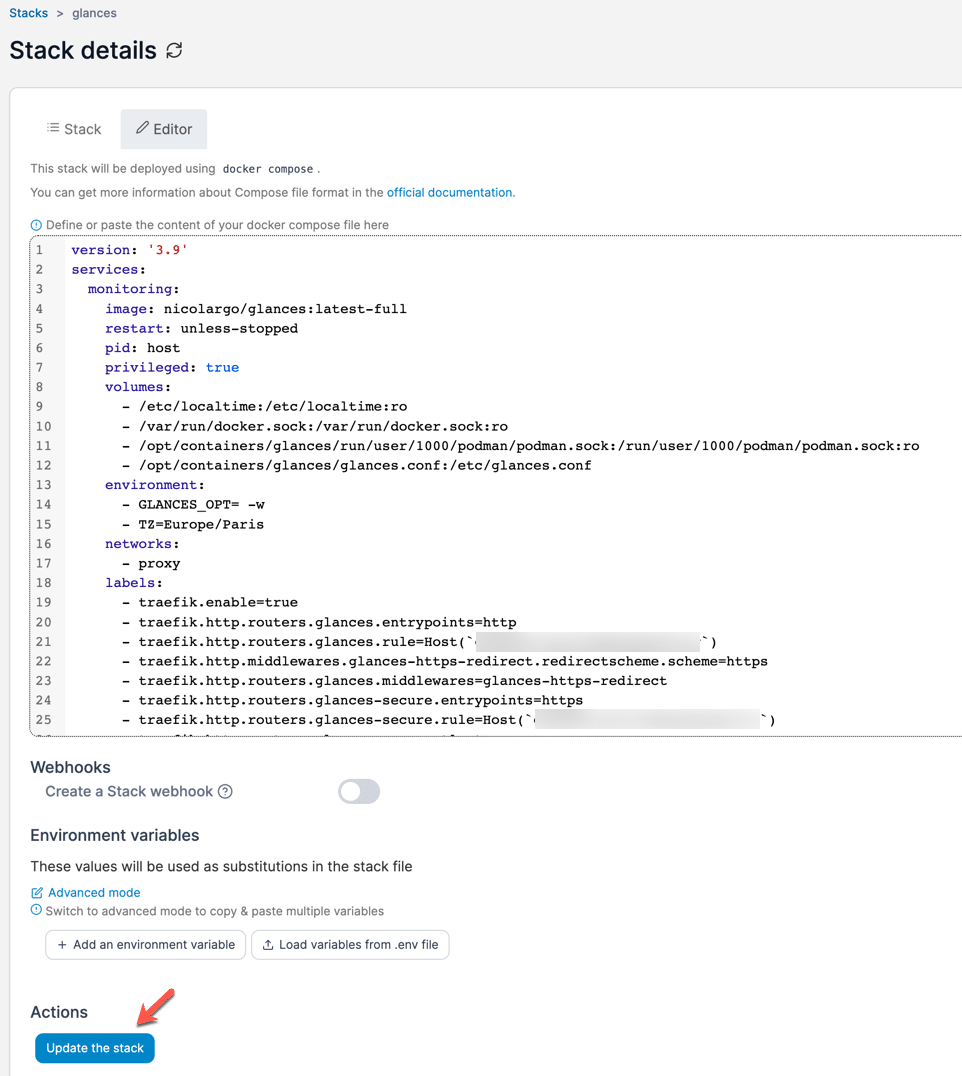Click the image nicolargo/glances line
Viewport: 962px width, 1076px height.
click(x=256, y=309)
